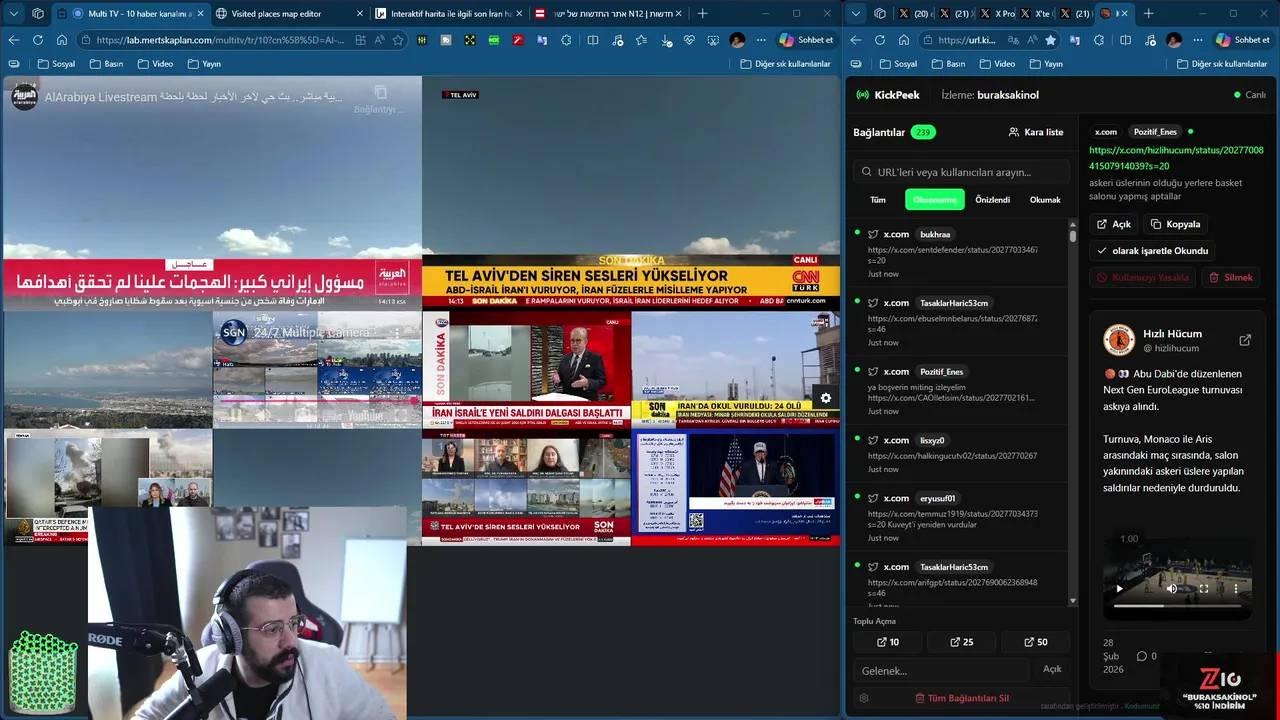Open Copilot Sohbet et in the right window
The width and height of the screenshot is (1280, 720).
point(1243,40)
